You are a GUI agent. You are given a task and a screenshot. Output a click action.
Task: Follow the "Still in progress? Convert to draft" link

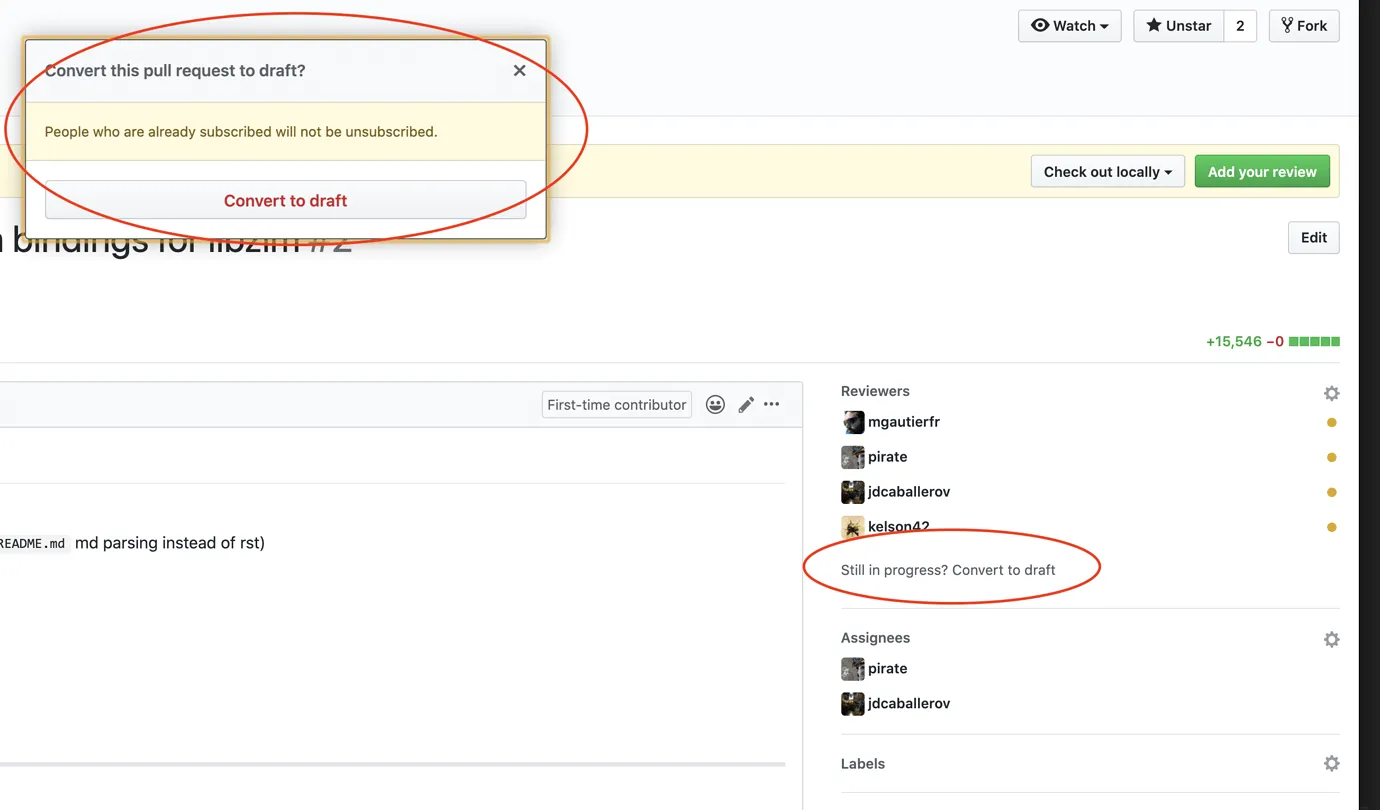point(948,569)
